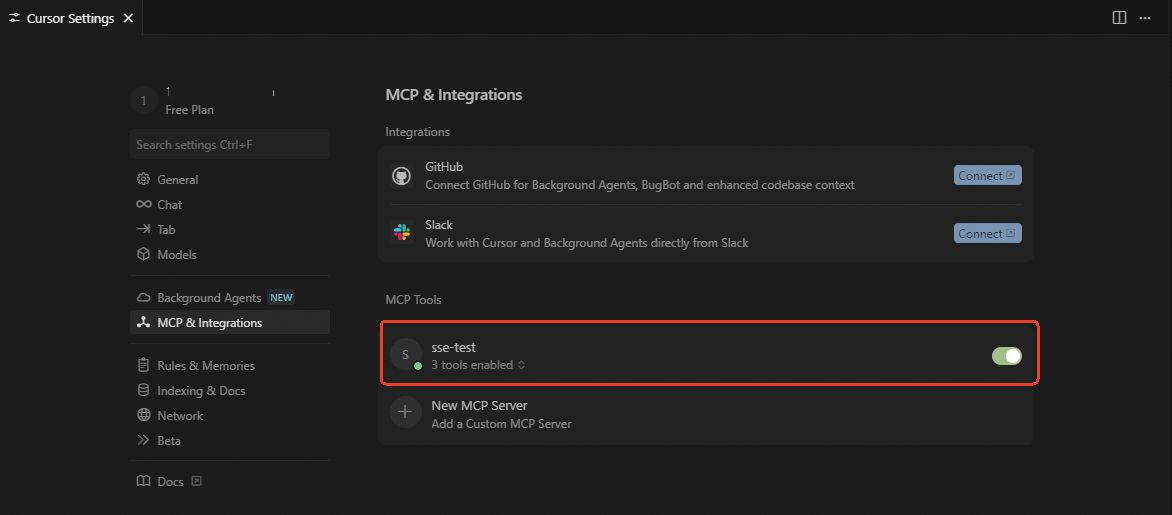The width and height of the screenshot is (1172, 515).
Task: Click the external link icon beside Docs
Action: tap(197, 481)
